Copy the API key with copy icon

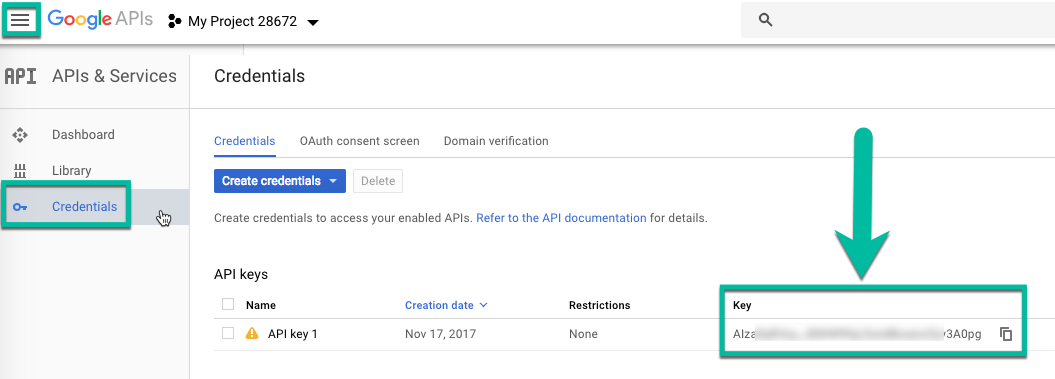[1006, 334]
